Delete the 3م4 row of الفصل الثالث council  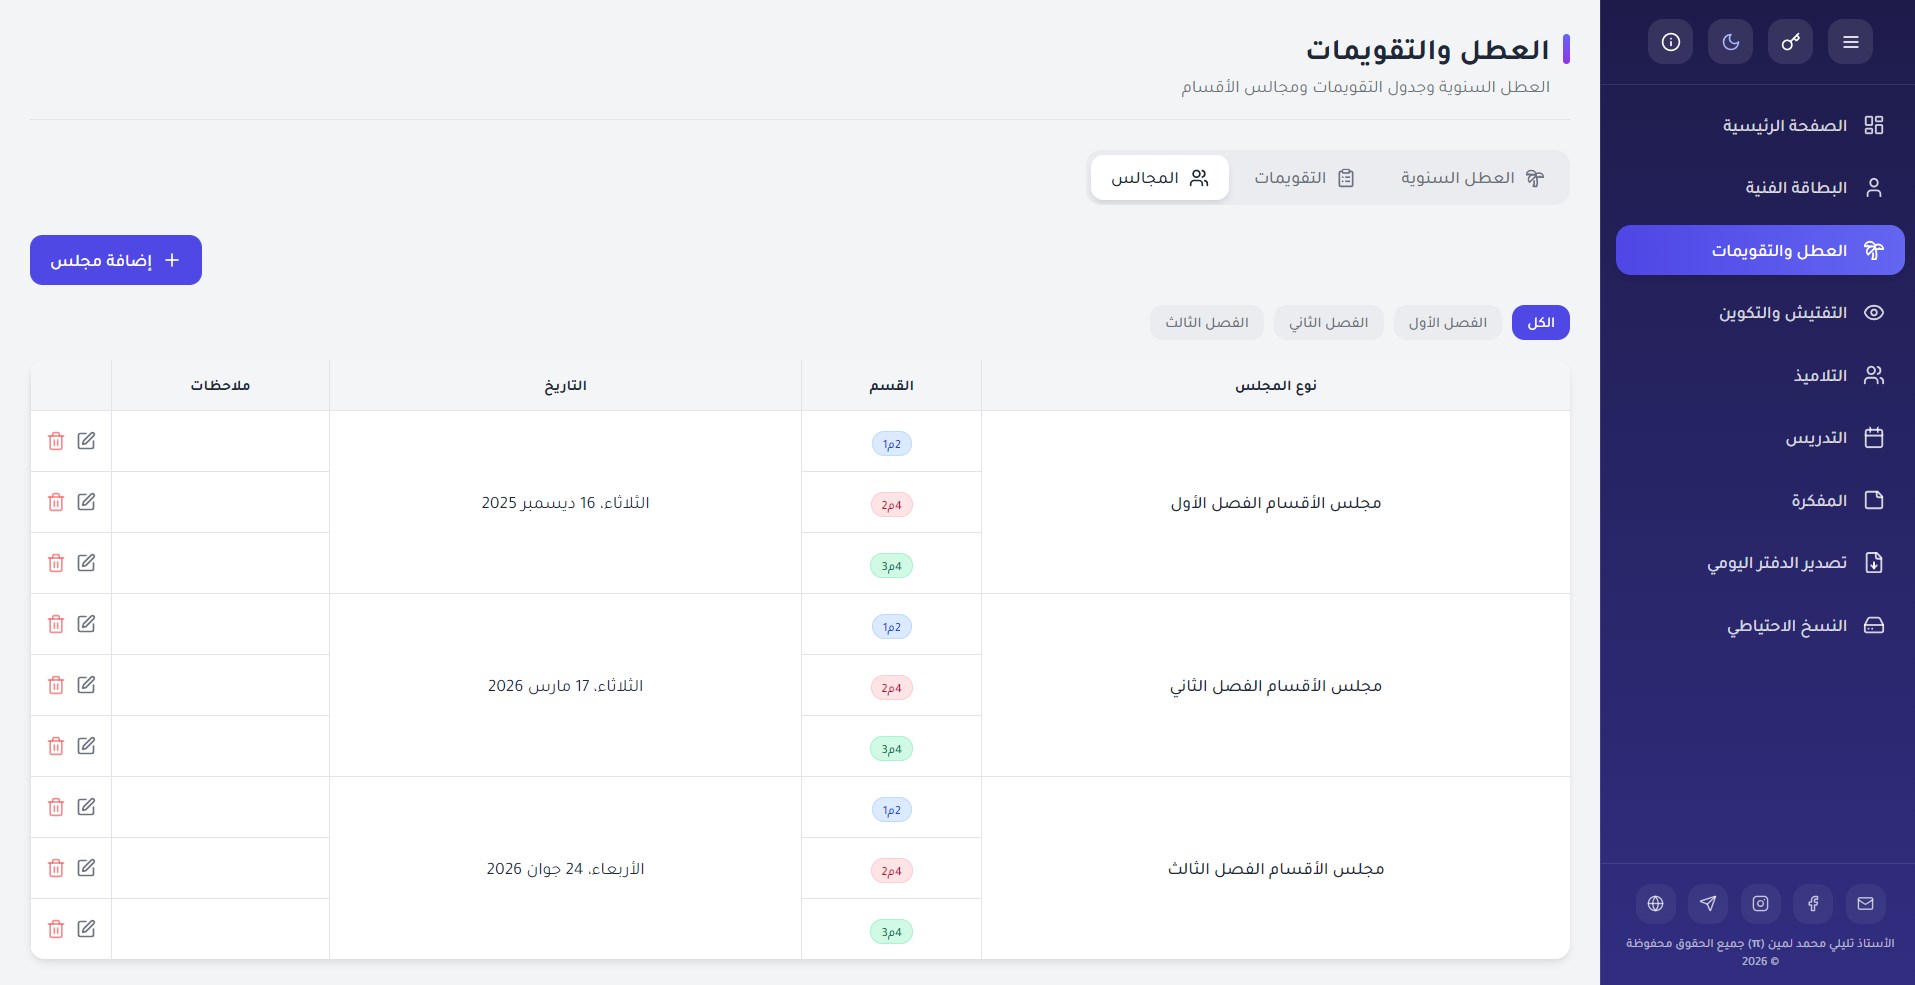click(x=56, y=929)
